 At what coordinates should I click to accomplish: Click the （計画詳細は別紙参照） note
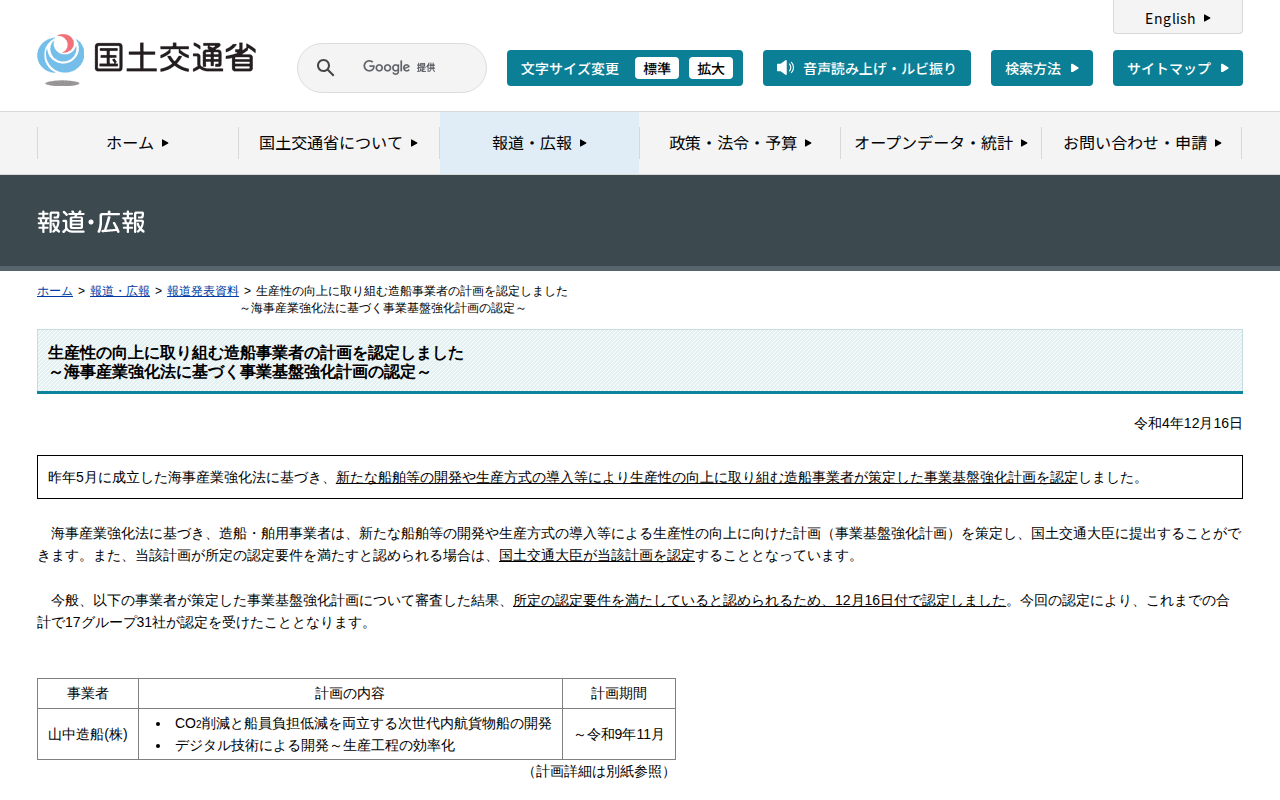[599, 772]
